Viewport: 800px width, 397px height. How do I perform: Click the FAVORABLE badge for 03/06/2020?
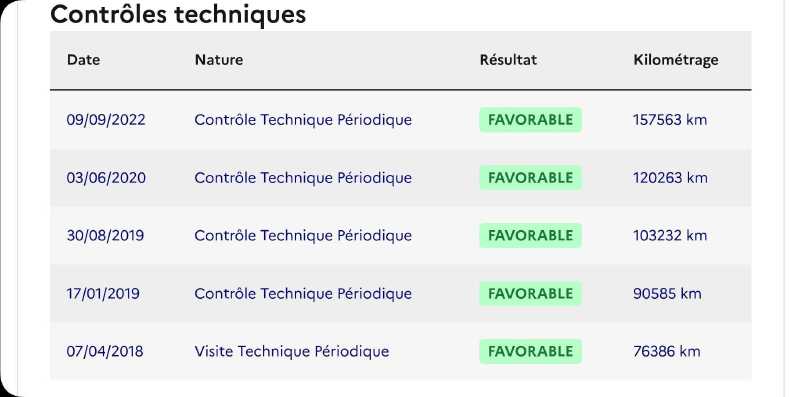531,178
